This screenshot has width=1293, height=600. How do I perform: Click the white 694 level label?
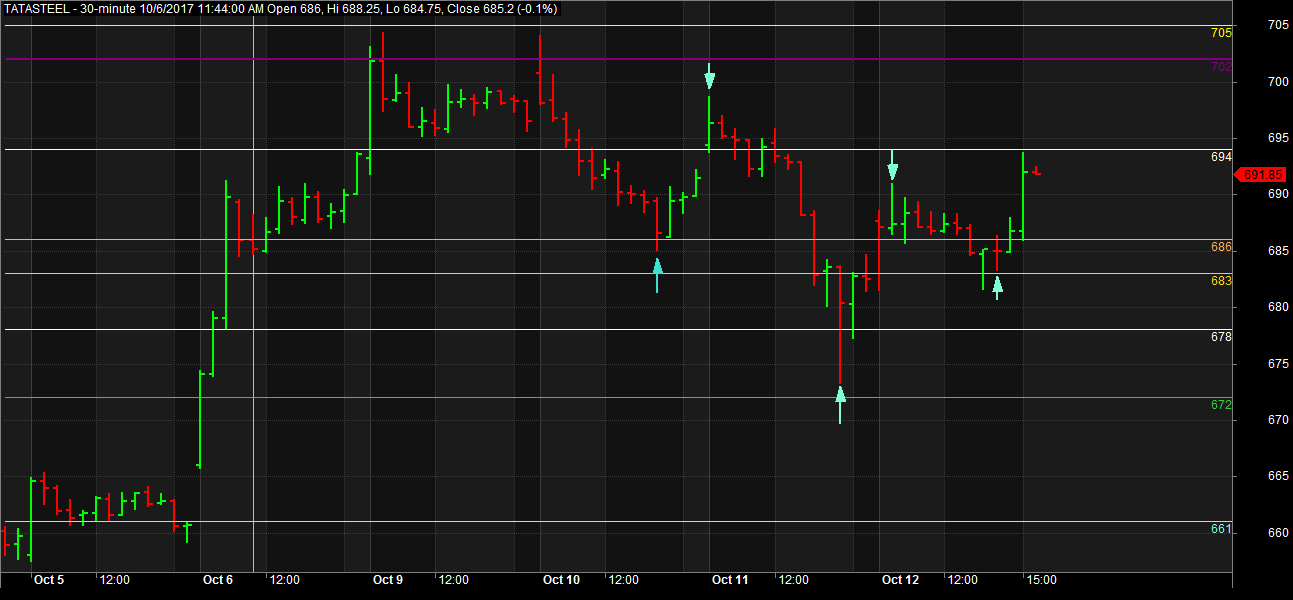(x=1221, y=157)
